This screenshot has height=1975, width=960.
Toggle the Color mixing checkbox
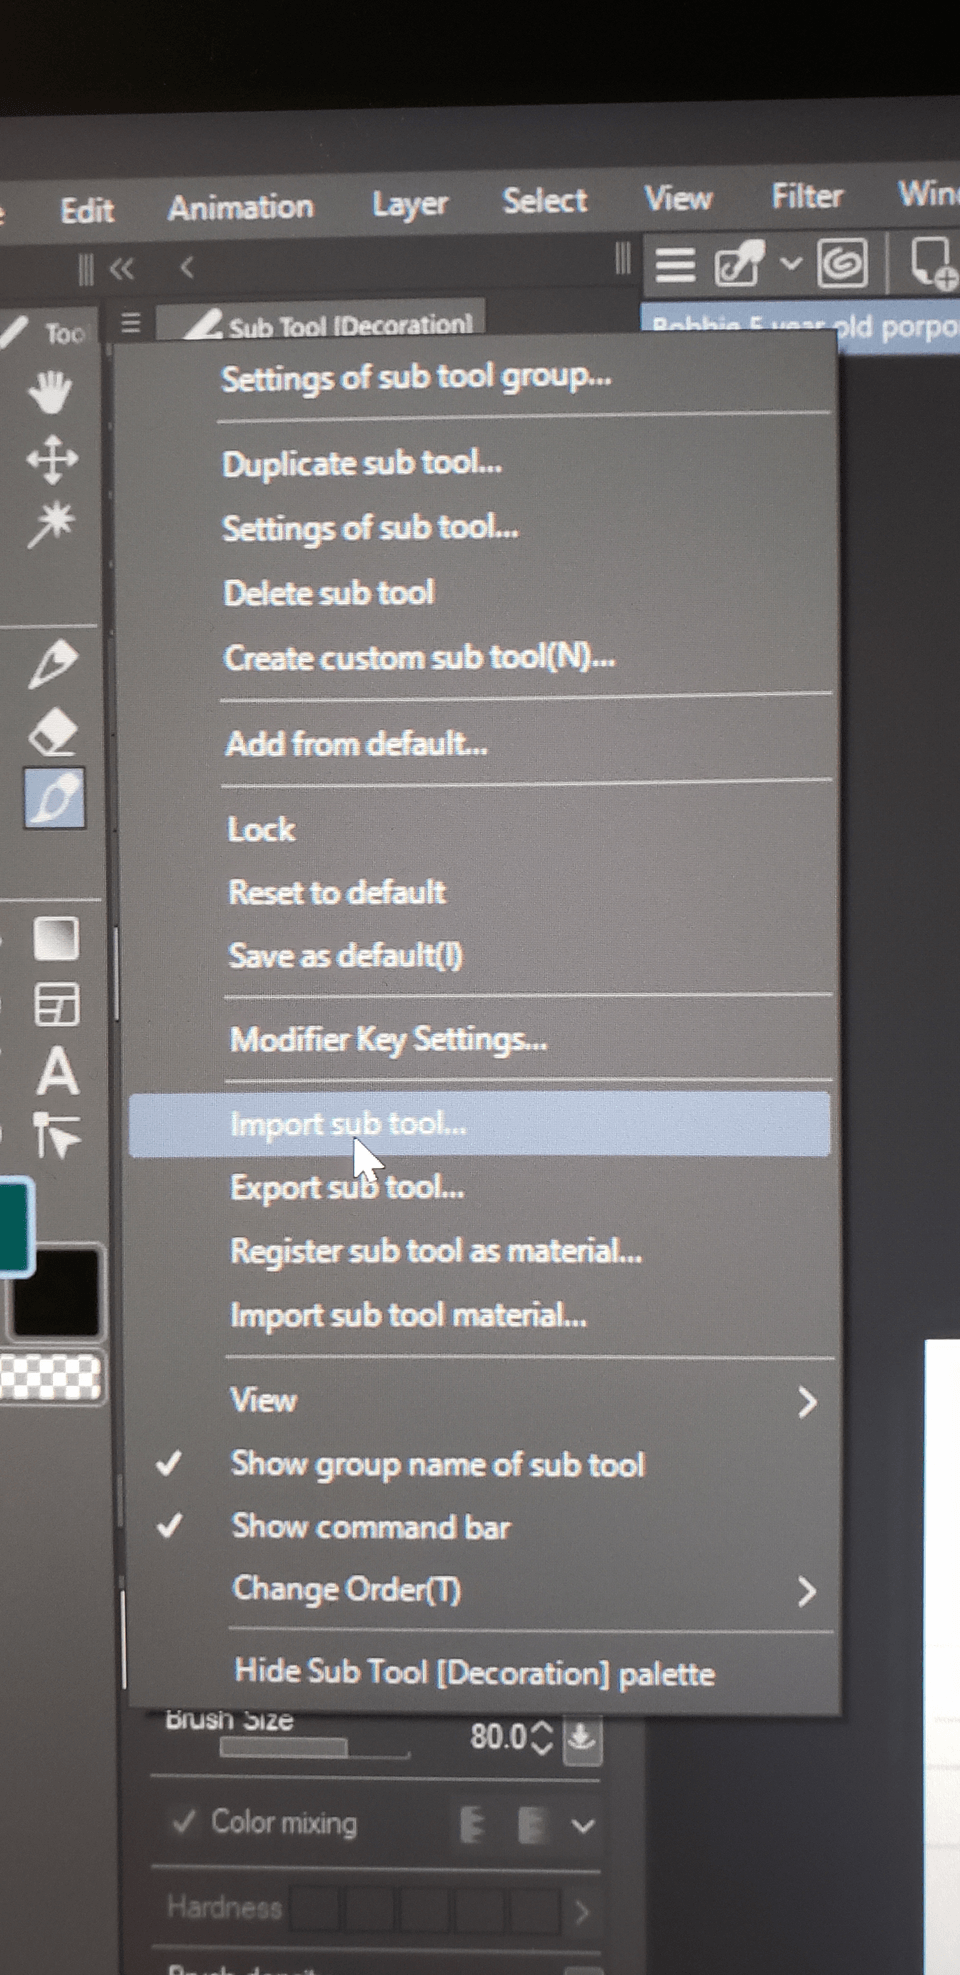tap(184, 1822)
